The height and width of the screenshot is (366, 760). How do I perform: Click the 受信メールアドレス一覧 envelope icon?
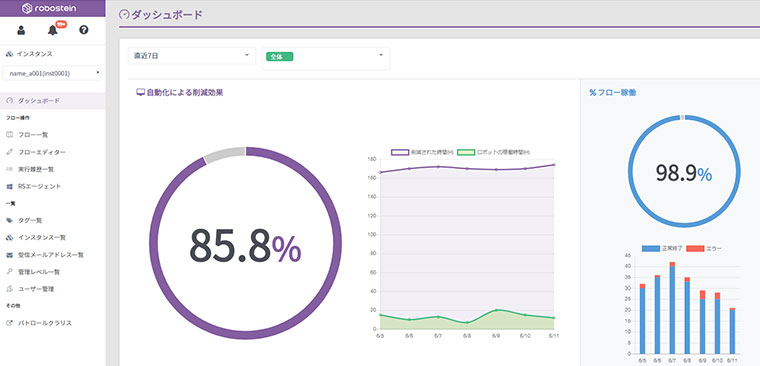[x=9, y=255]
